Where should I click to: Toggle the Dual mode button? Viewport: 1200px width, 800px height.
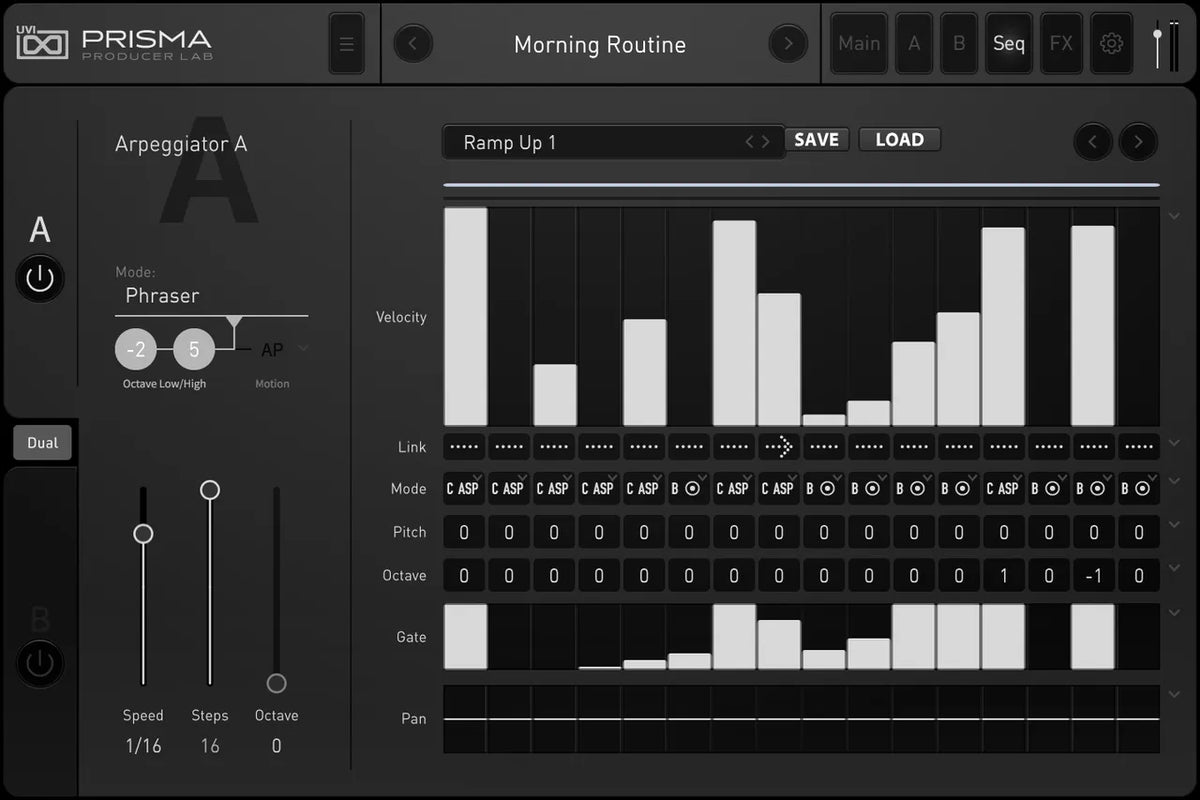42,443
